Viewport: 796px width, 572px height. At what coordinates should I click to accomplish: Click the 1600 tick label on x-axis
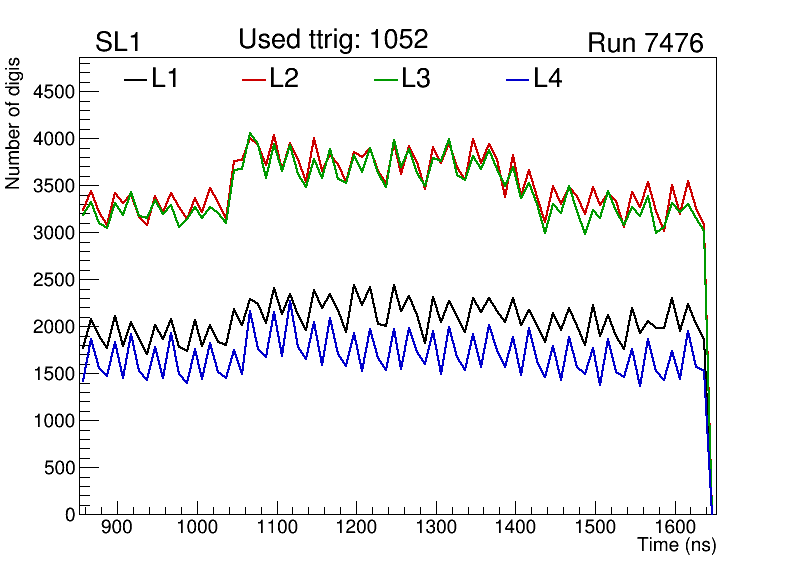673,527
